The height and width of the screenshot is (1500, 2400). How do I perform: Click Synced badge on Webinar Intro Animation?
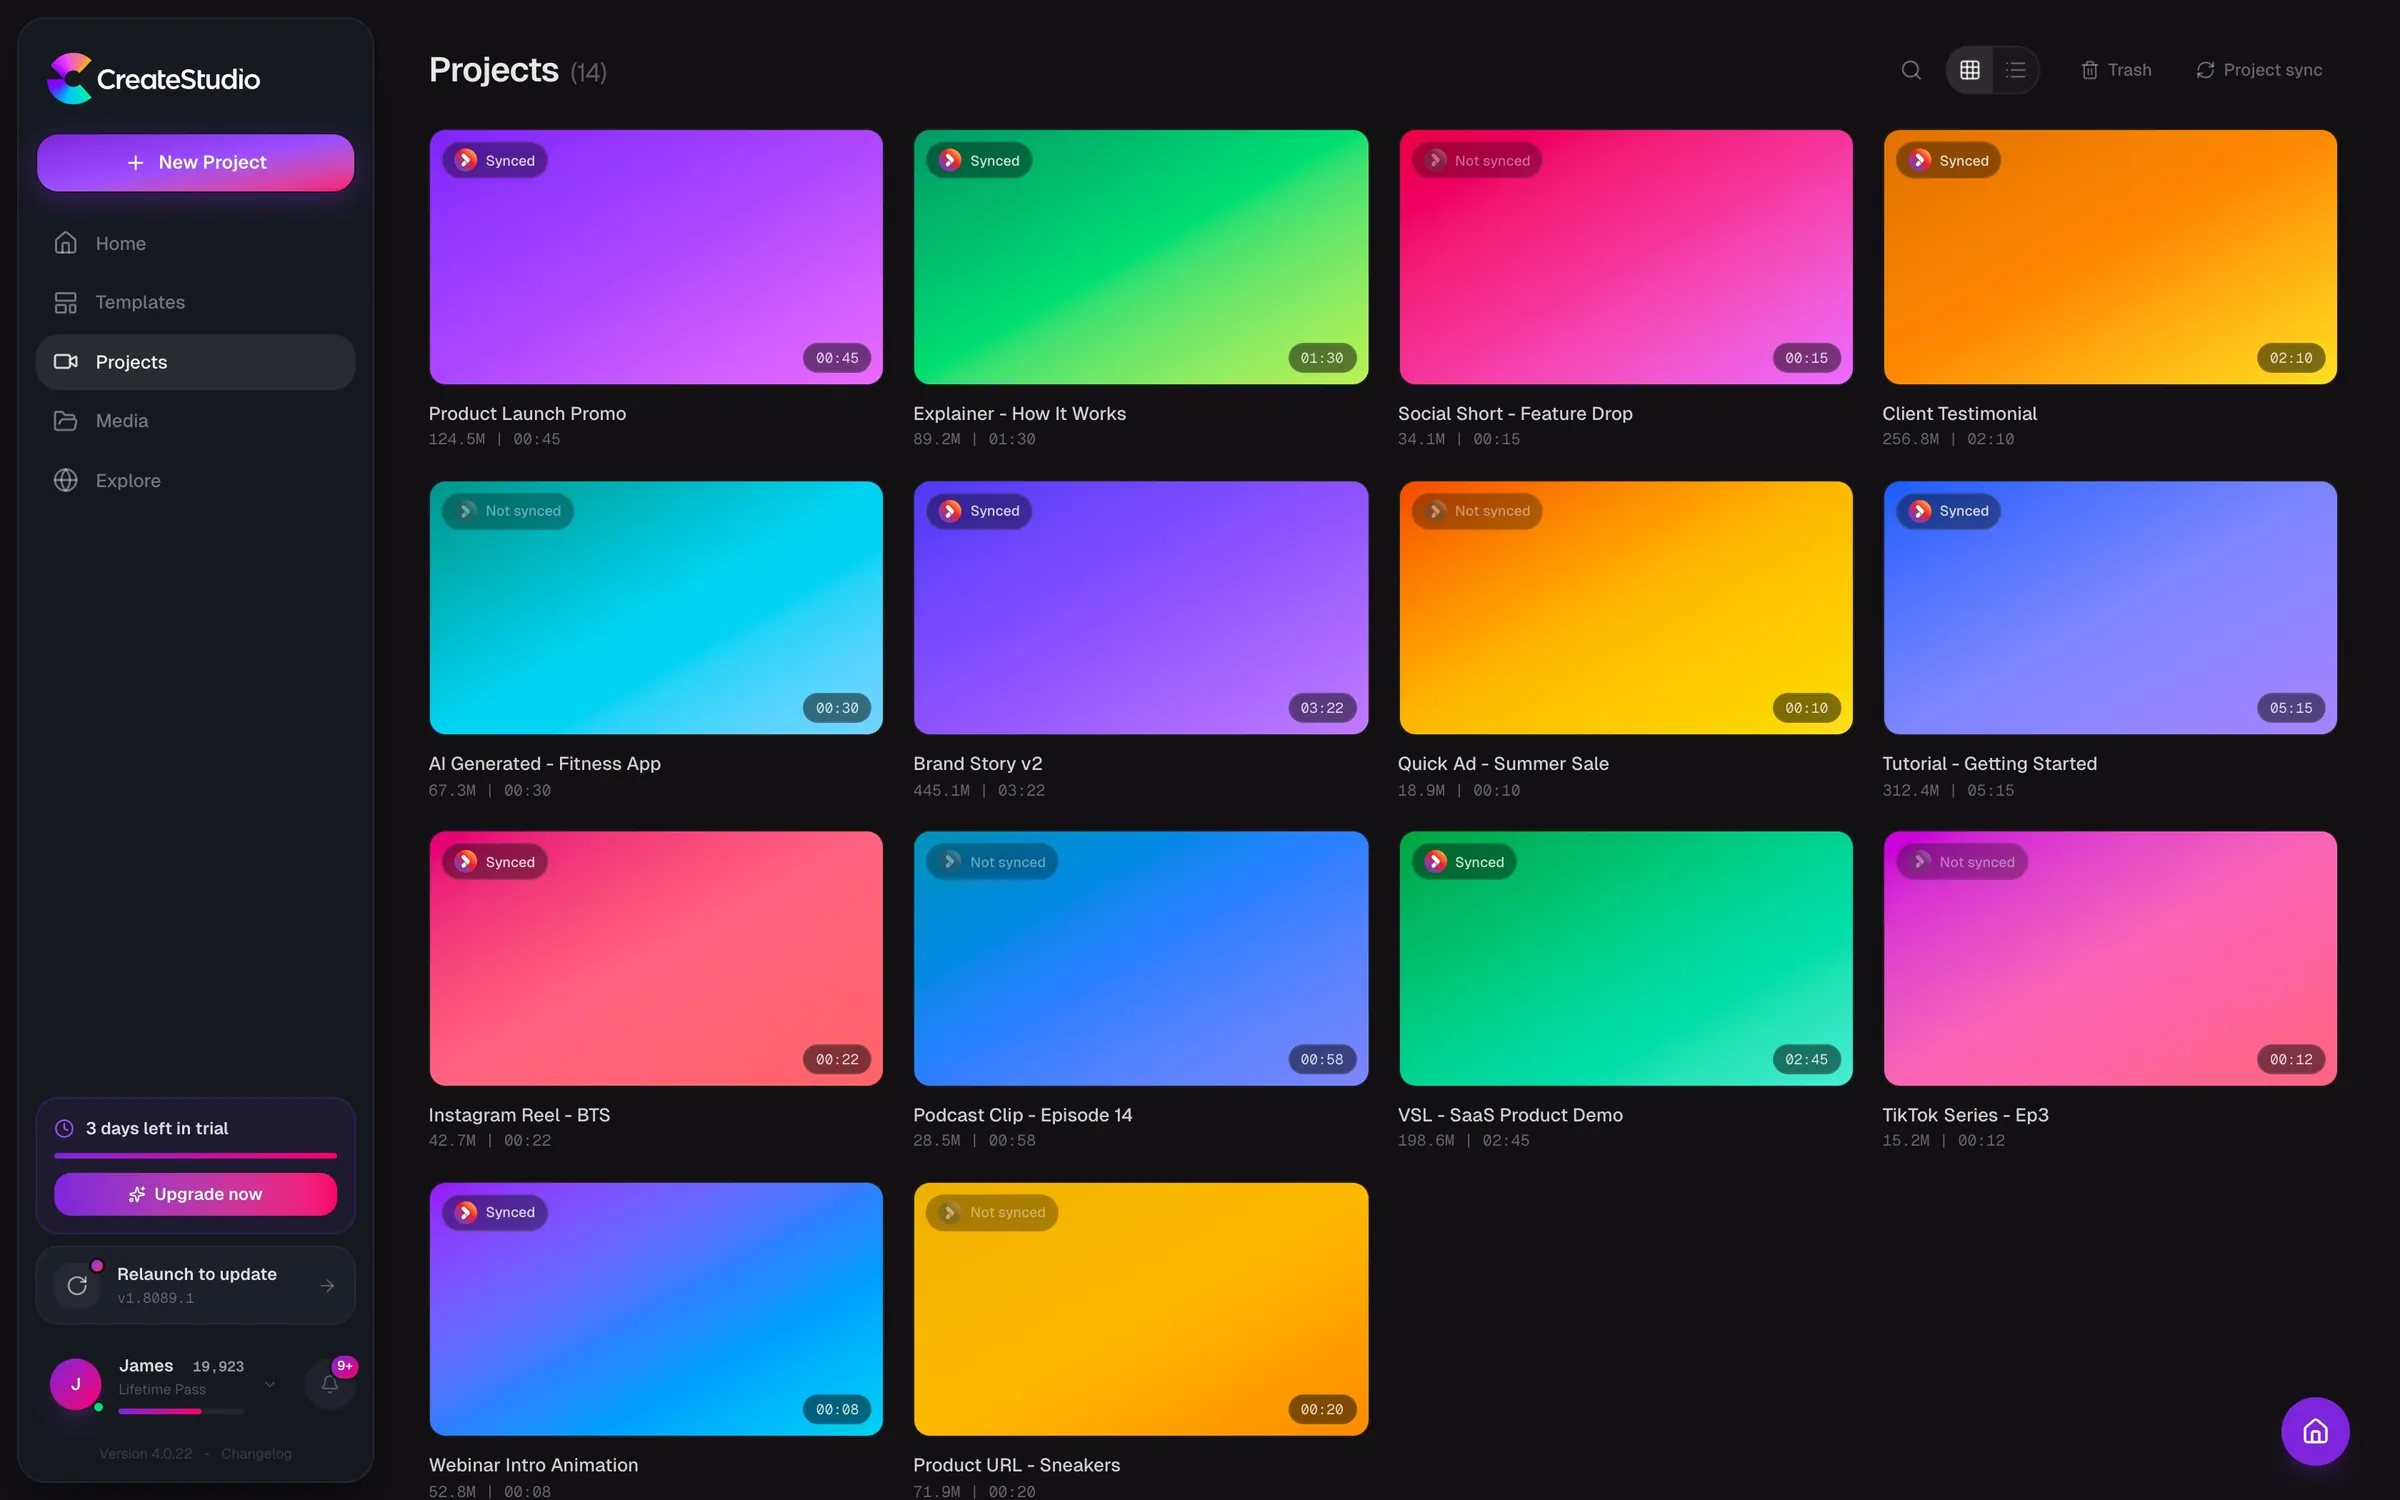tap(495, 1212)
